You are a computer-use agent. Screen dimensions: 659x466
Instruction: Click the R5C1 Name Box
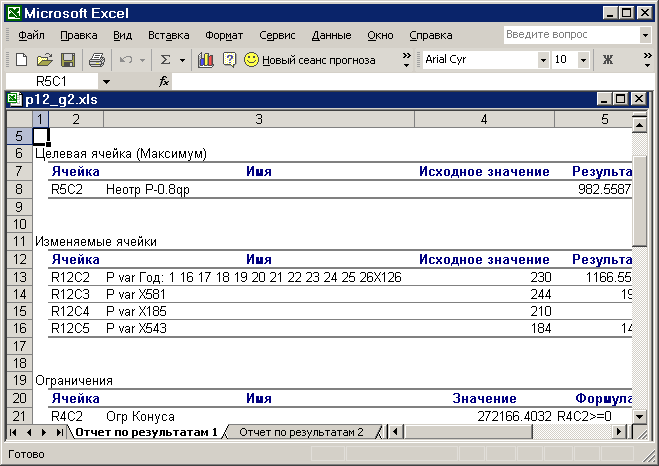click(52, 82)
